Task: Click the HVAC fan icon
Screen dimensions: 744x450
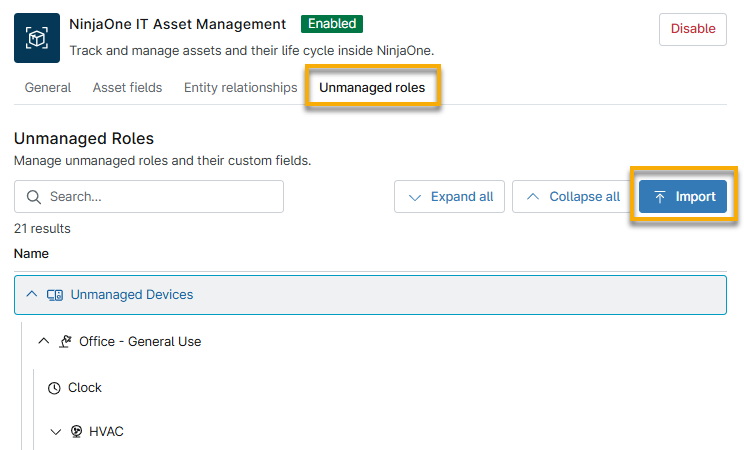Action: (76, 431)
